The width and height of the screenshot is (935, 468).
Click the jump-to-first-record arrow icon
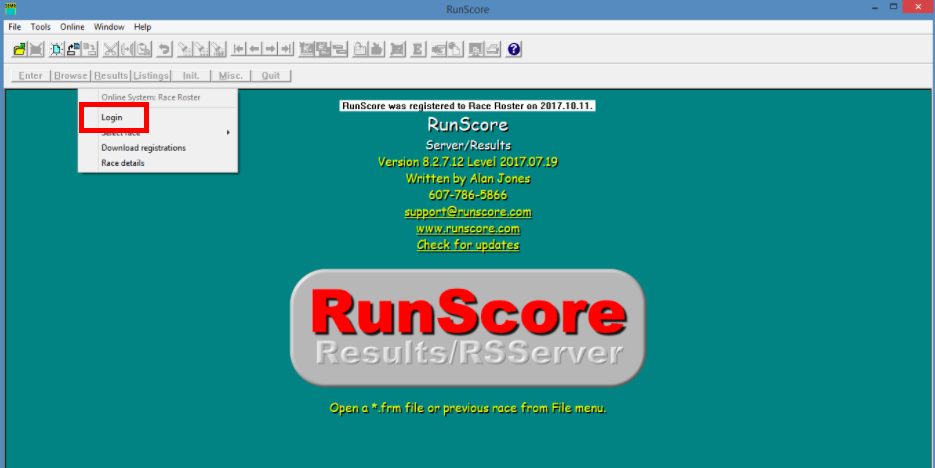(x=238, y=49)
